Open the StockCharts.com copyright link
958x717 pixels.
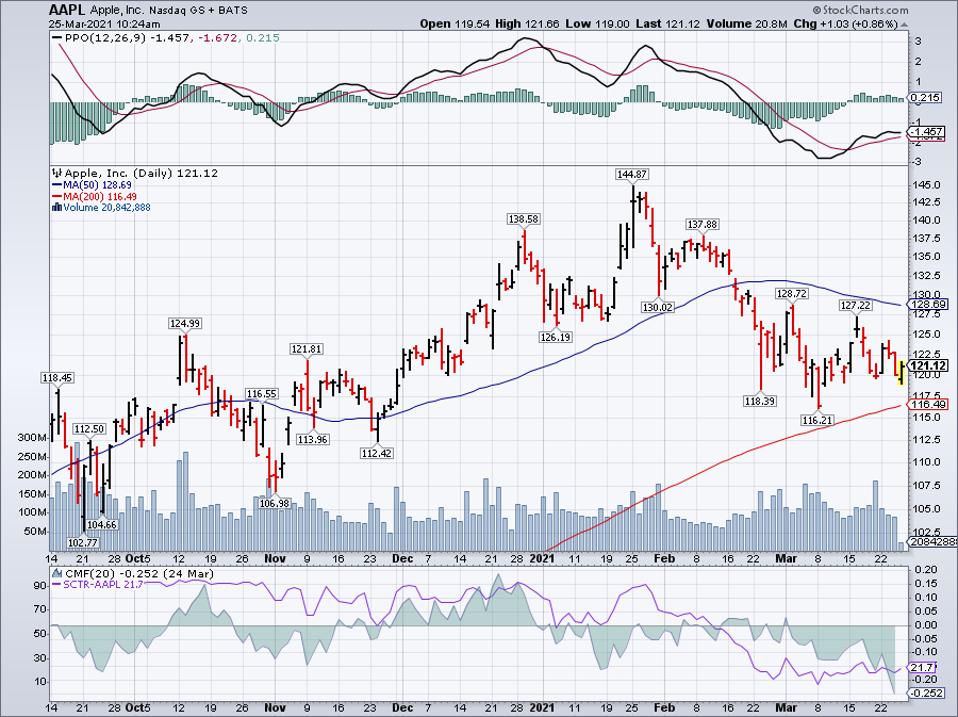(860, 10)
